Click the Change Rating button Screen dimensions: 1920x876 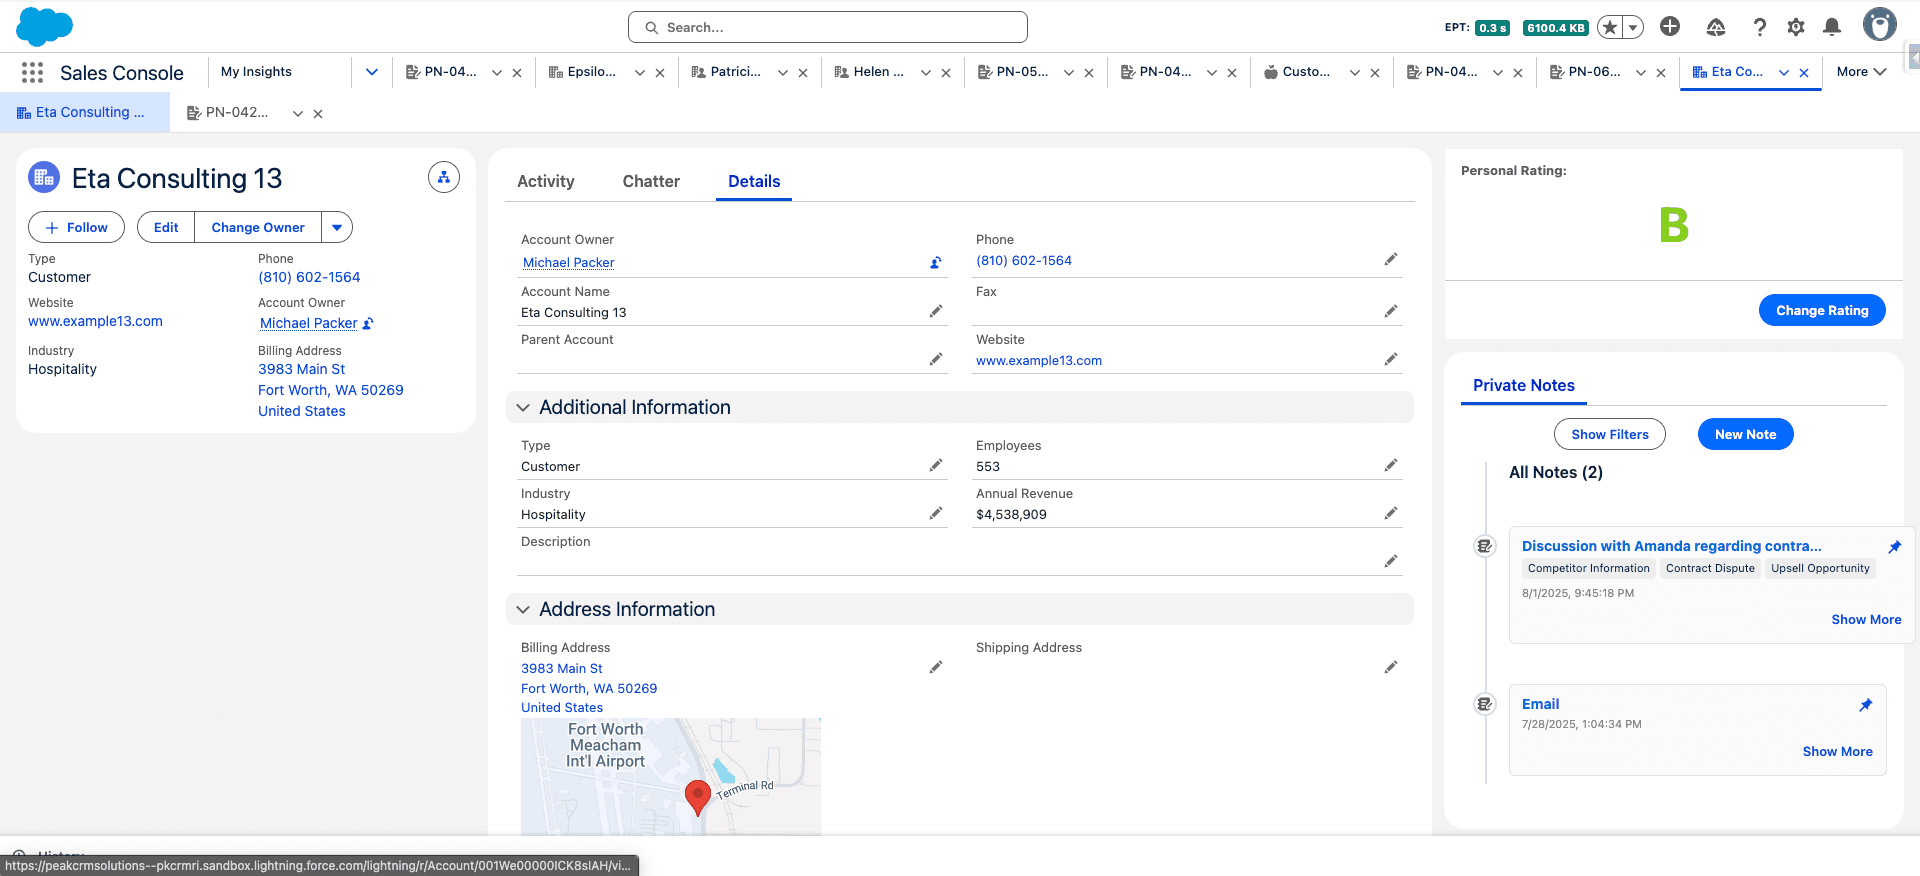[x=1821, y=311]
